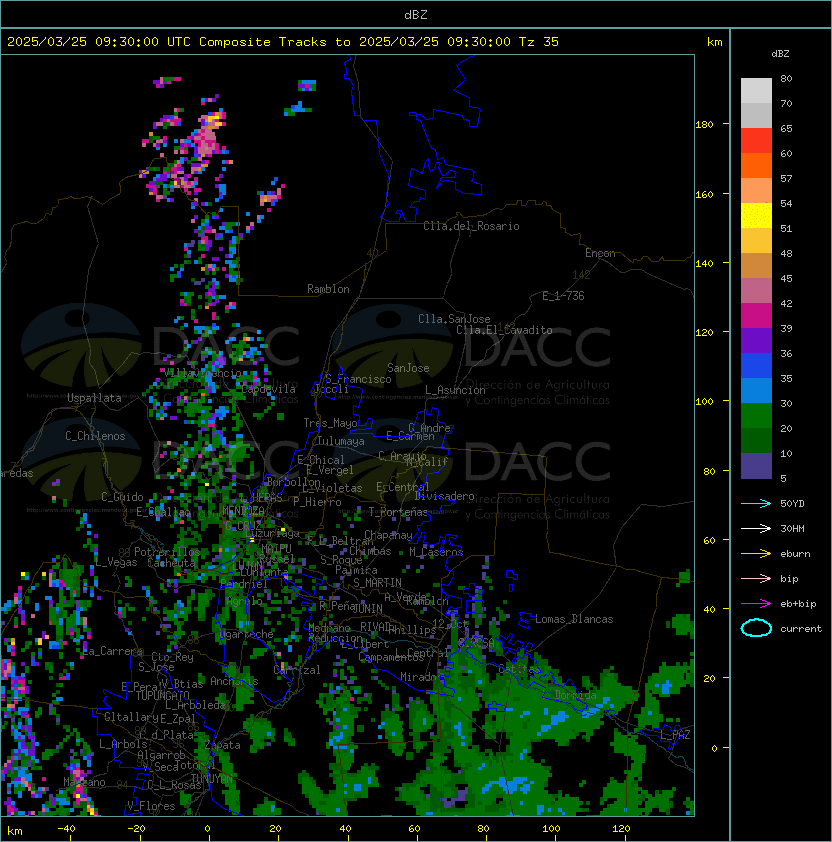Click the 'Potrerillos' place label
Image resolution: width=832 pixels, height=842 pixels.
coord(167,552)
